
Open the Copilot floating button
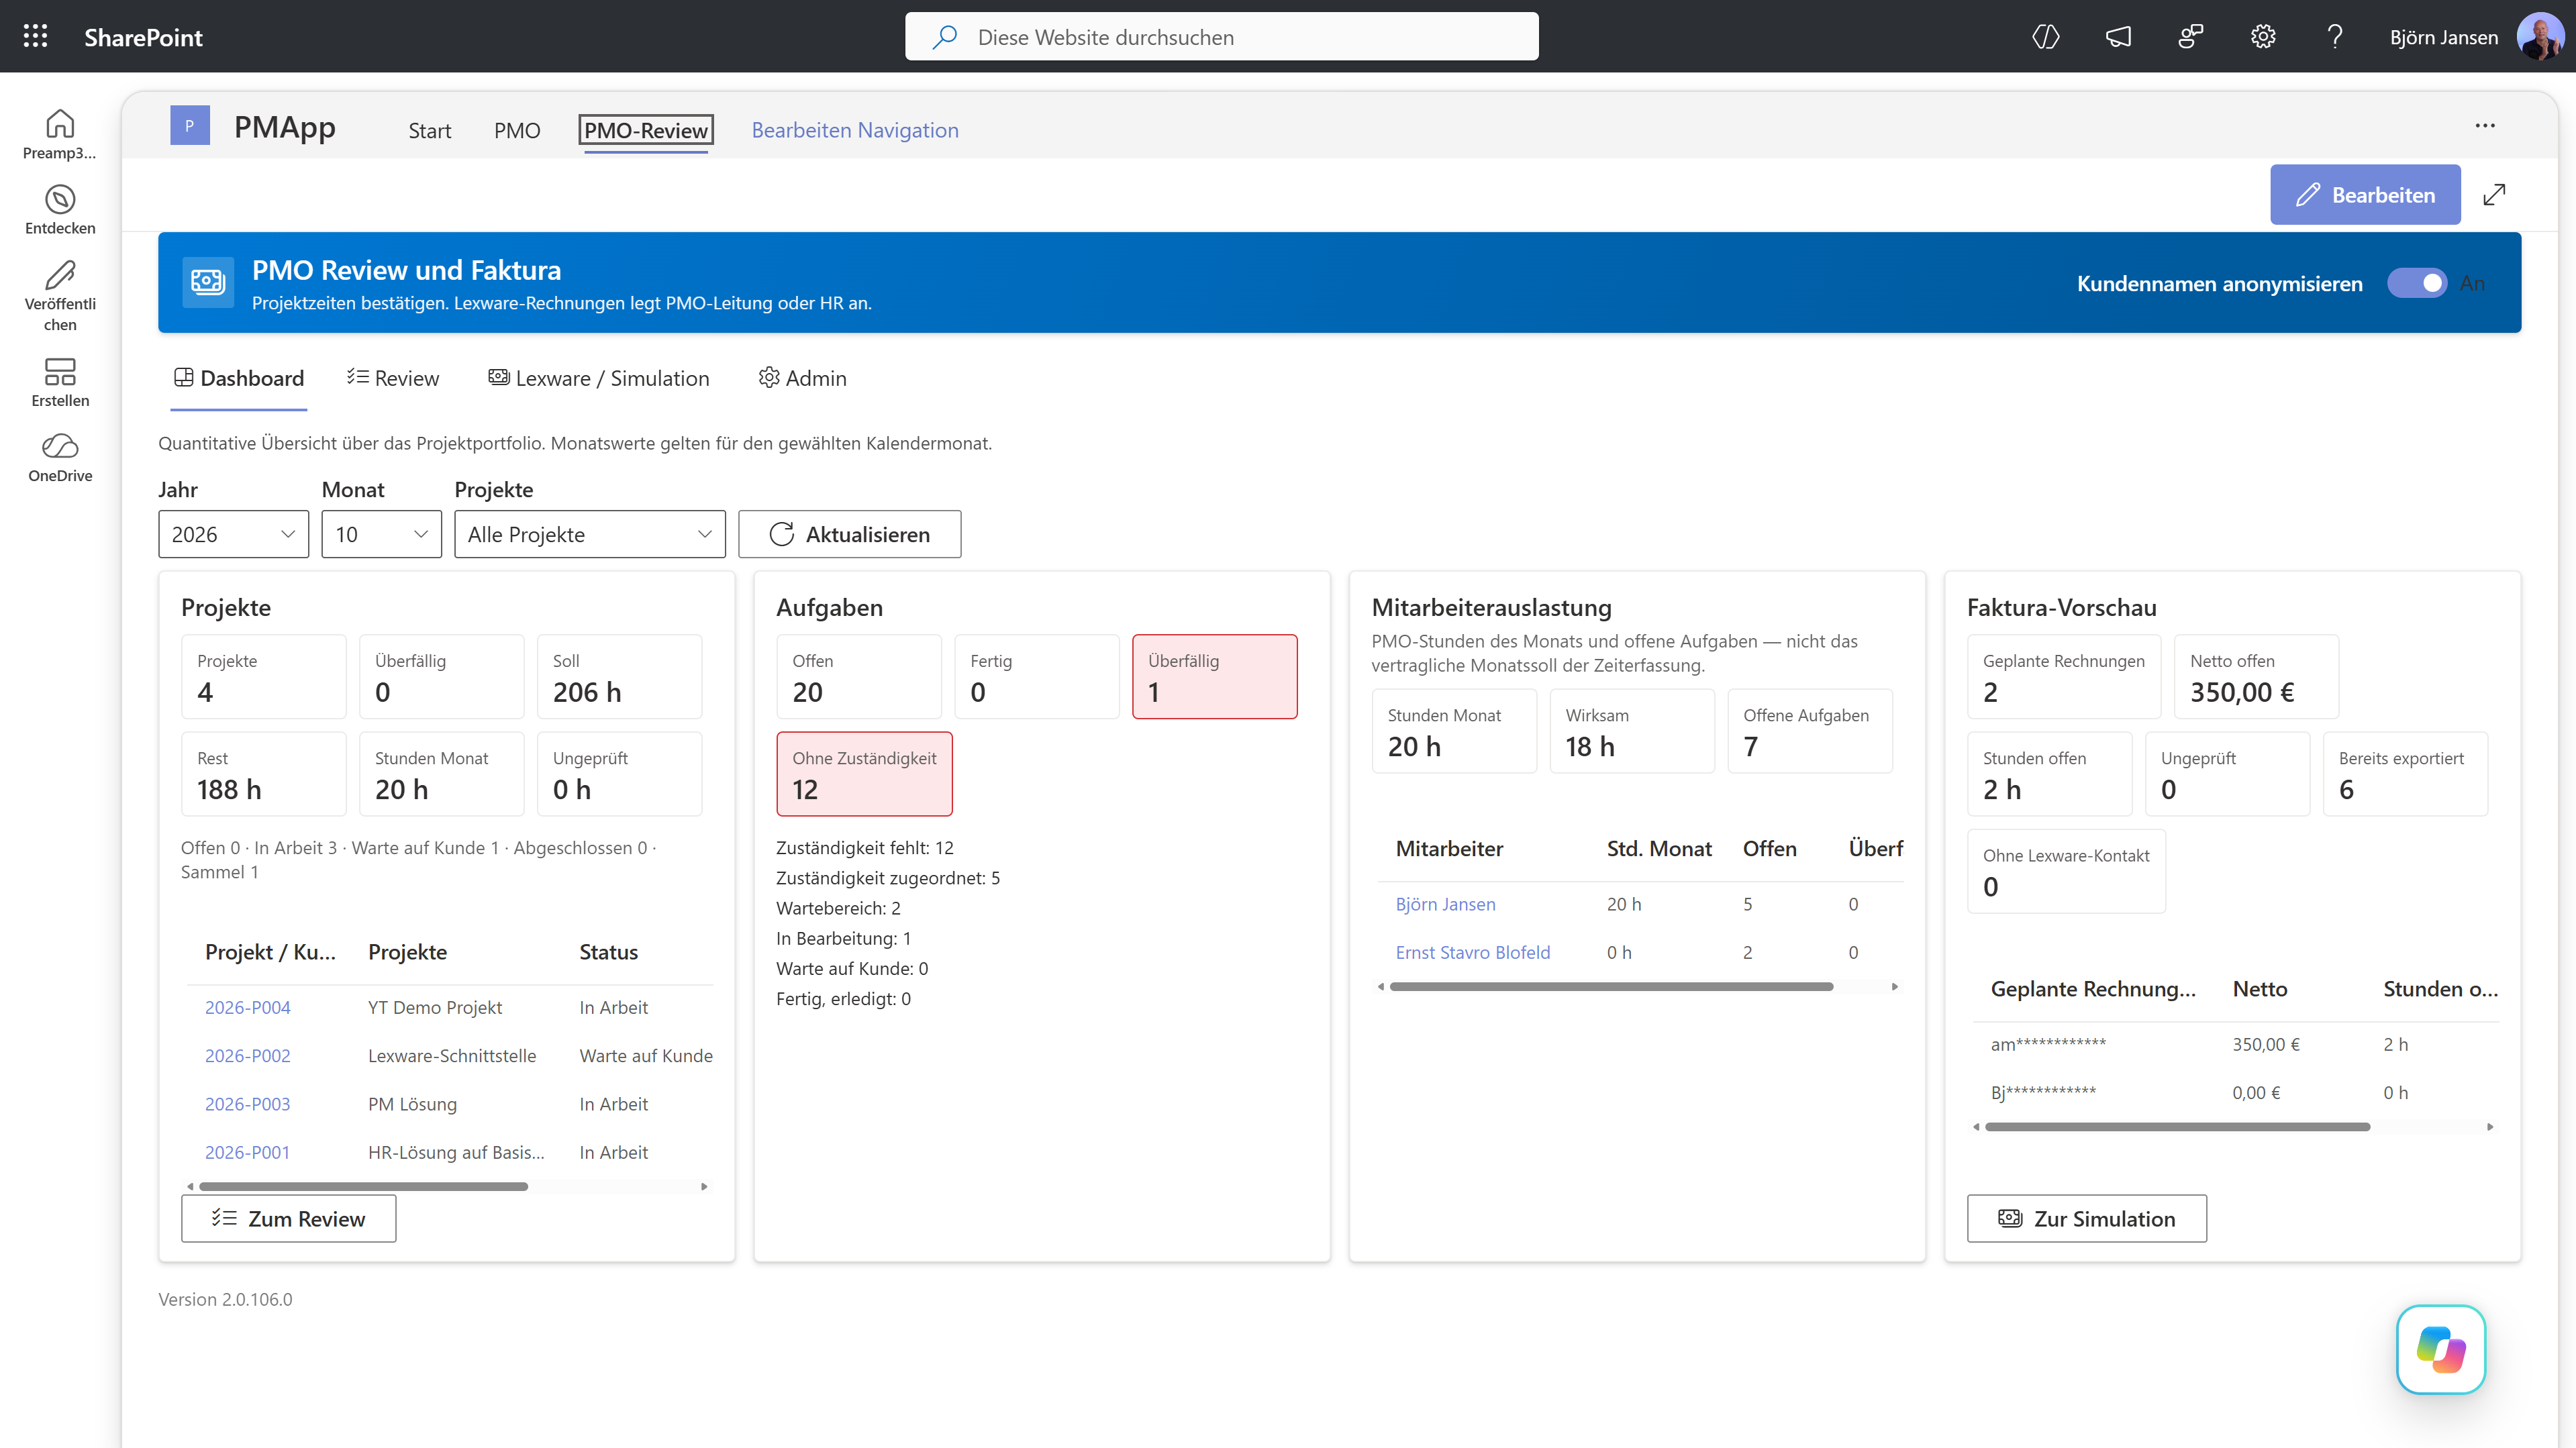coord(2440,1349)
